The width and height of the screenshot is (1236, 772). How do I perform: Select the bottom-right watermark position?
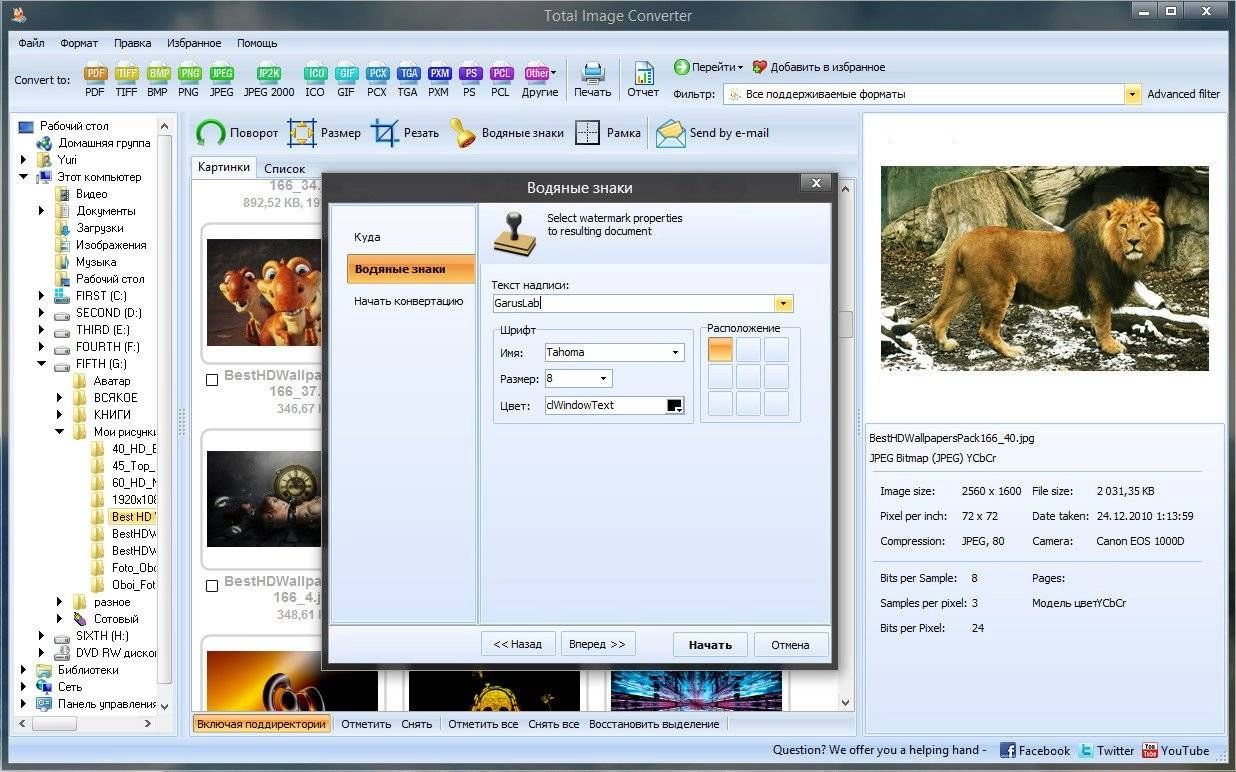[776, 404]
